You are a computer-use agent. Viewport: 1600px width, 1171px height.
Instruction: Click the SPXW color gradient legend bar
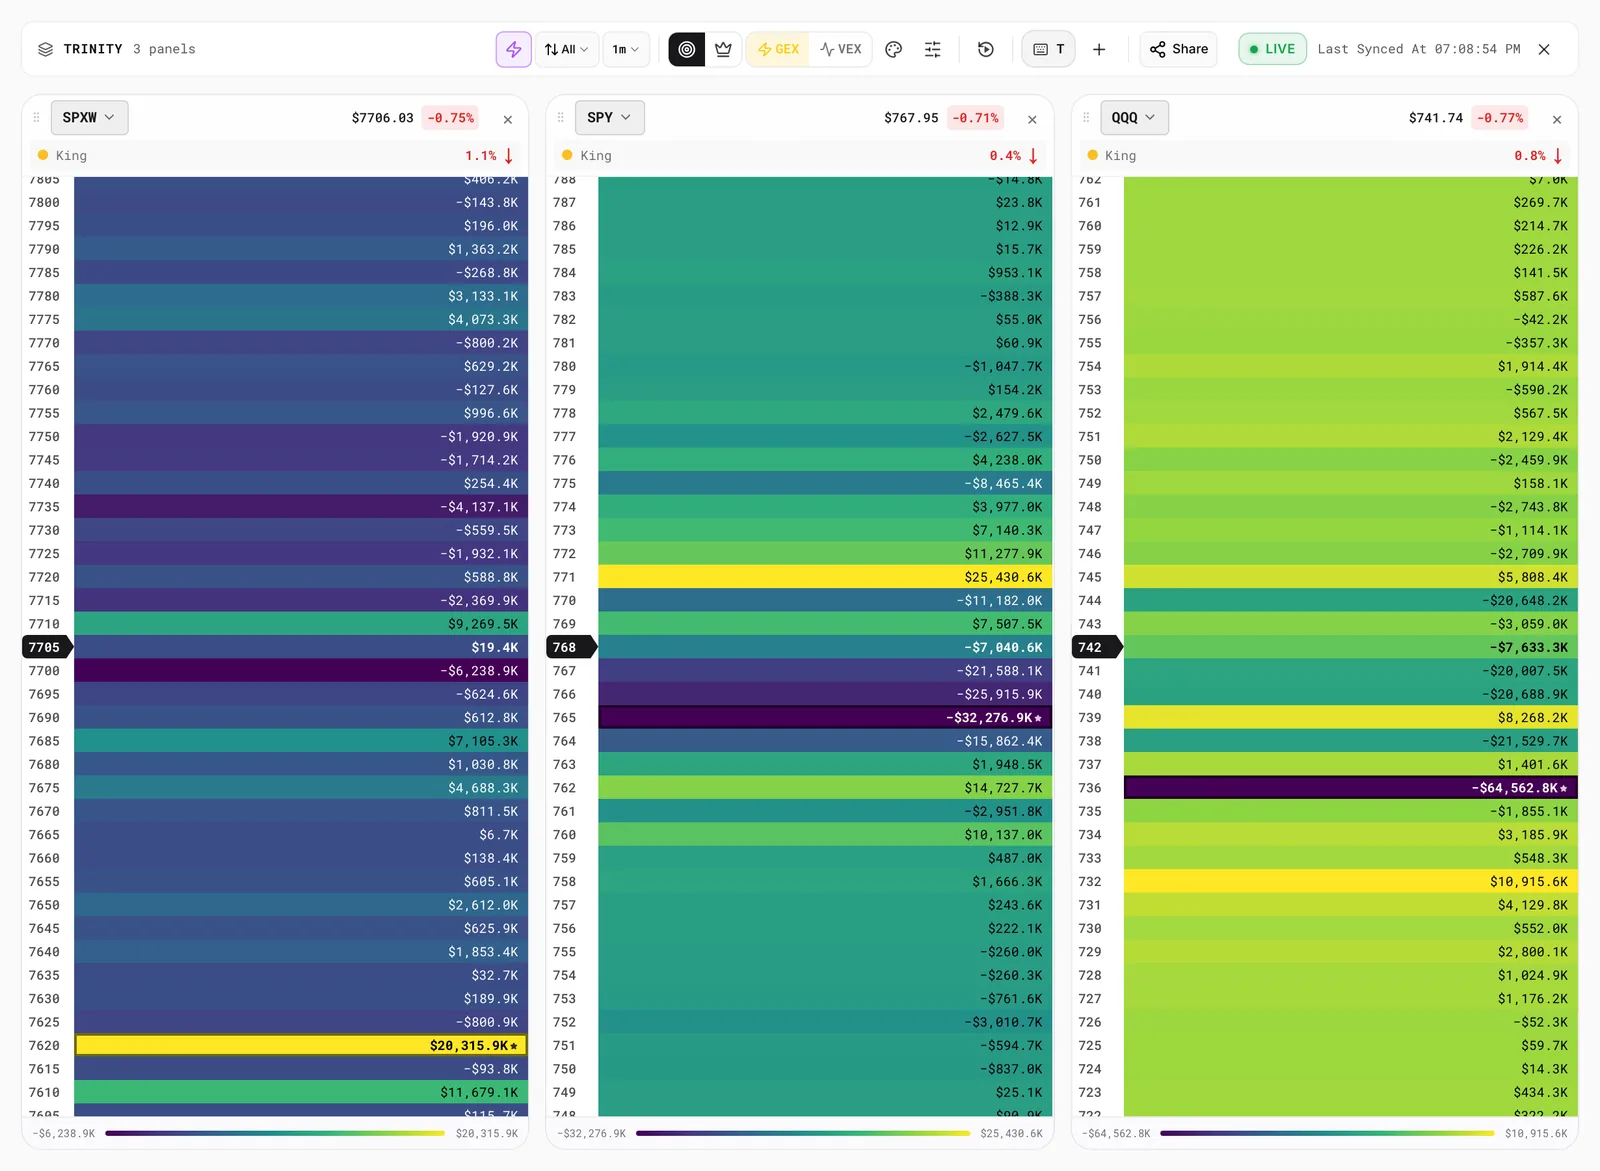275,1133
